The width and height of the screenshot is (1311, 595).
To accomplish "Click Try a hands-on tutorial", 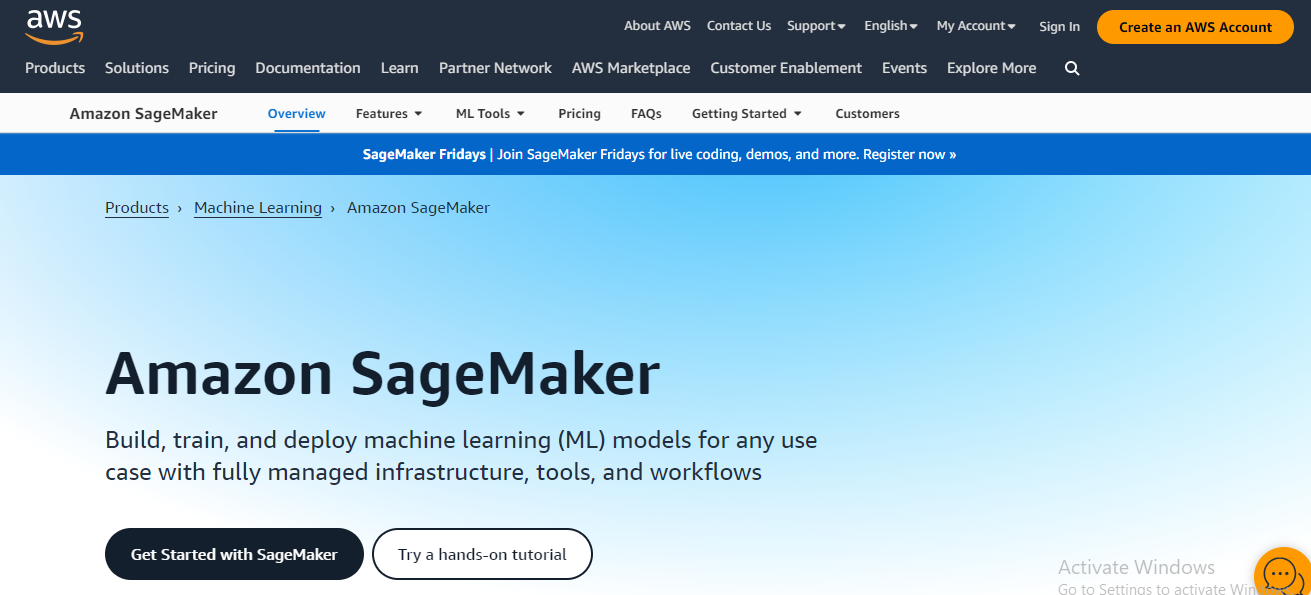I will pyautogui.click(x=482, y=554).
